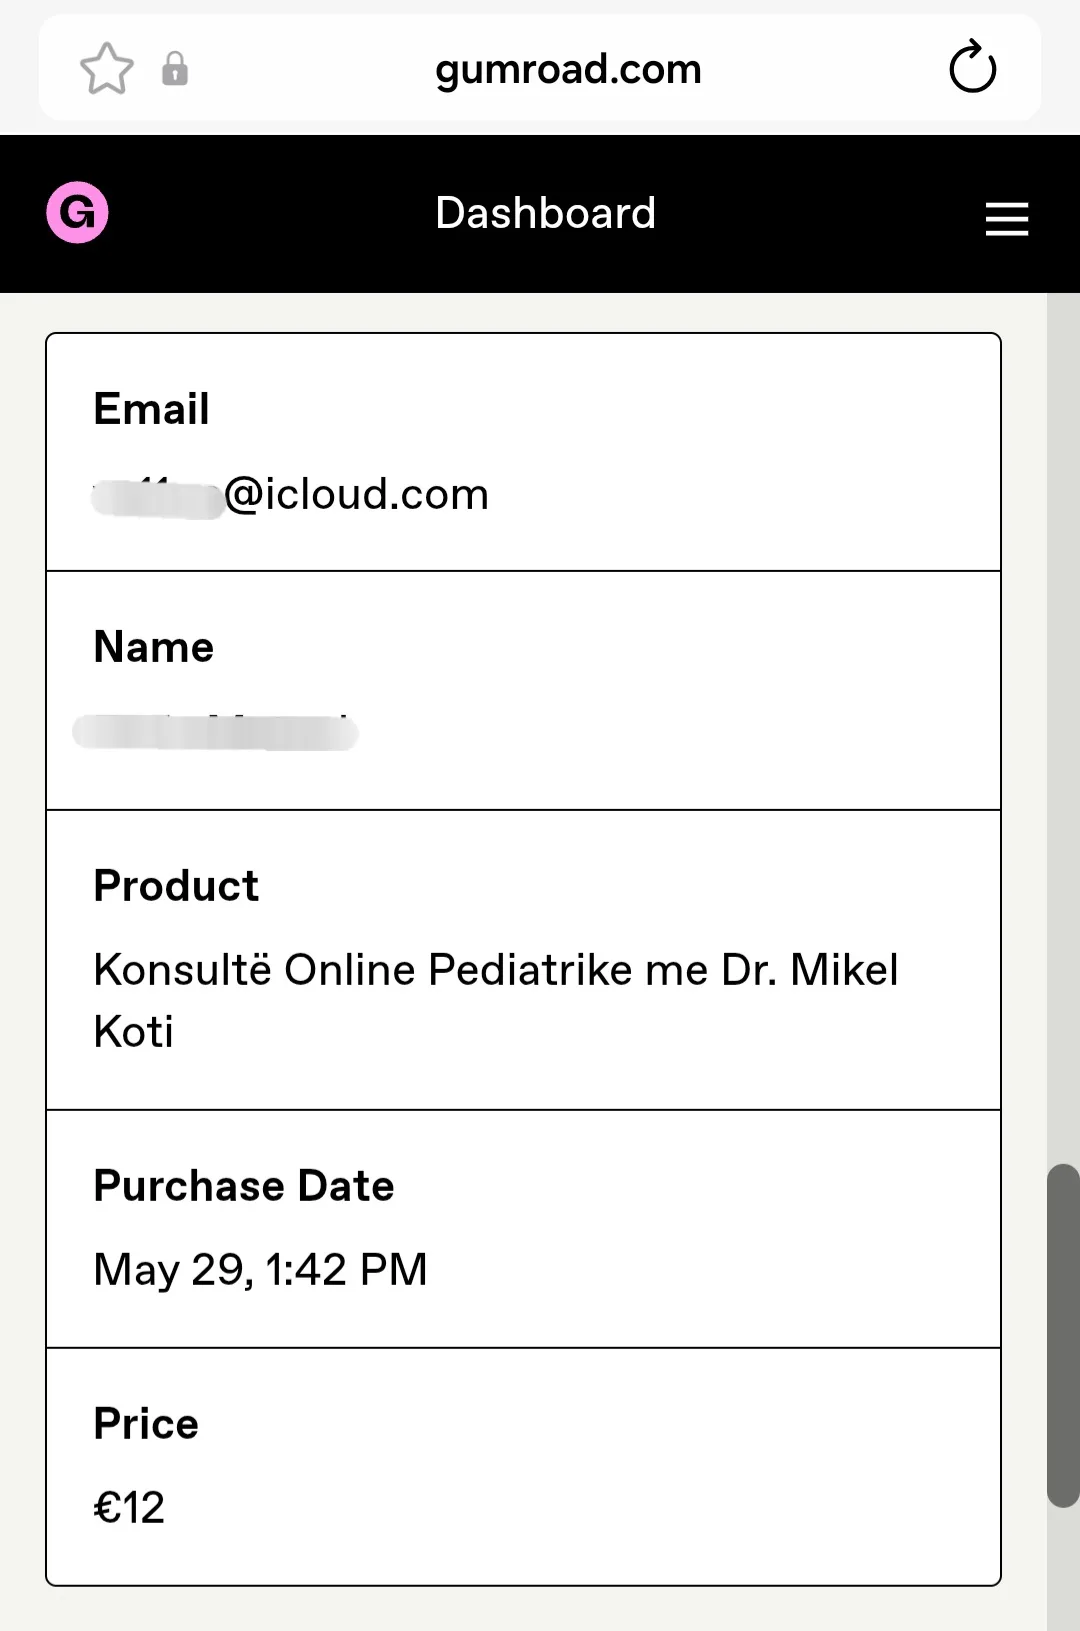Click the blurred customer name value
1080x1631 pixels.
(x=215, y=732)
